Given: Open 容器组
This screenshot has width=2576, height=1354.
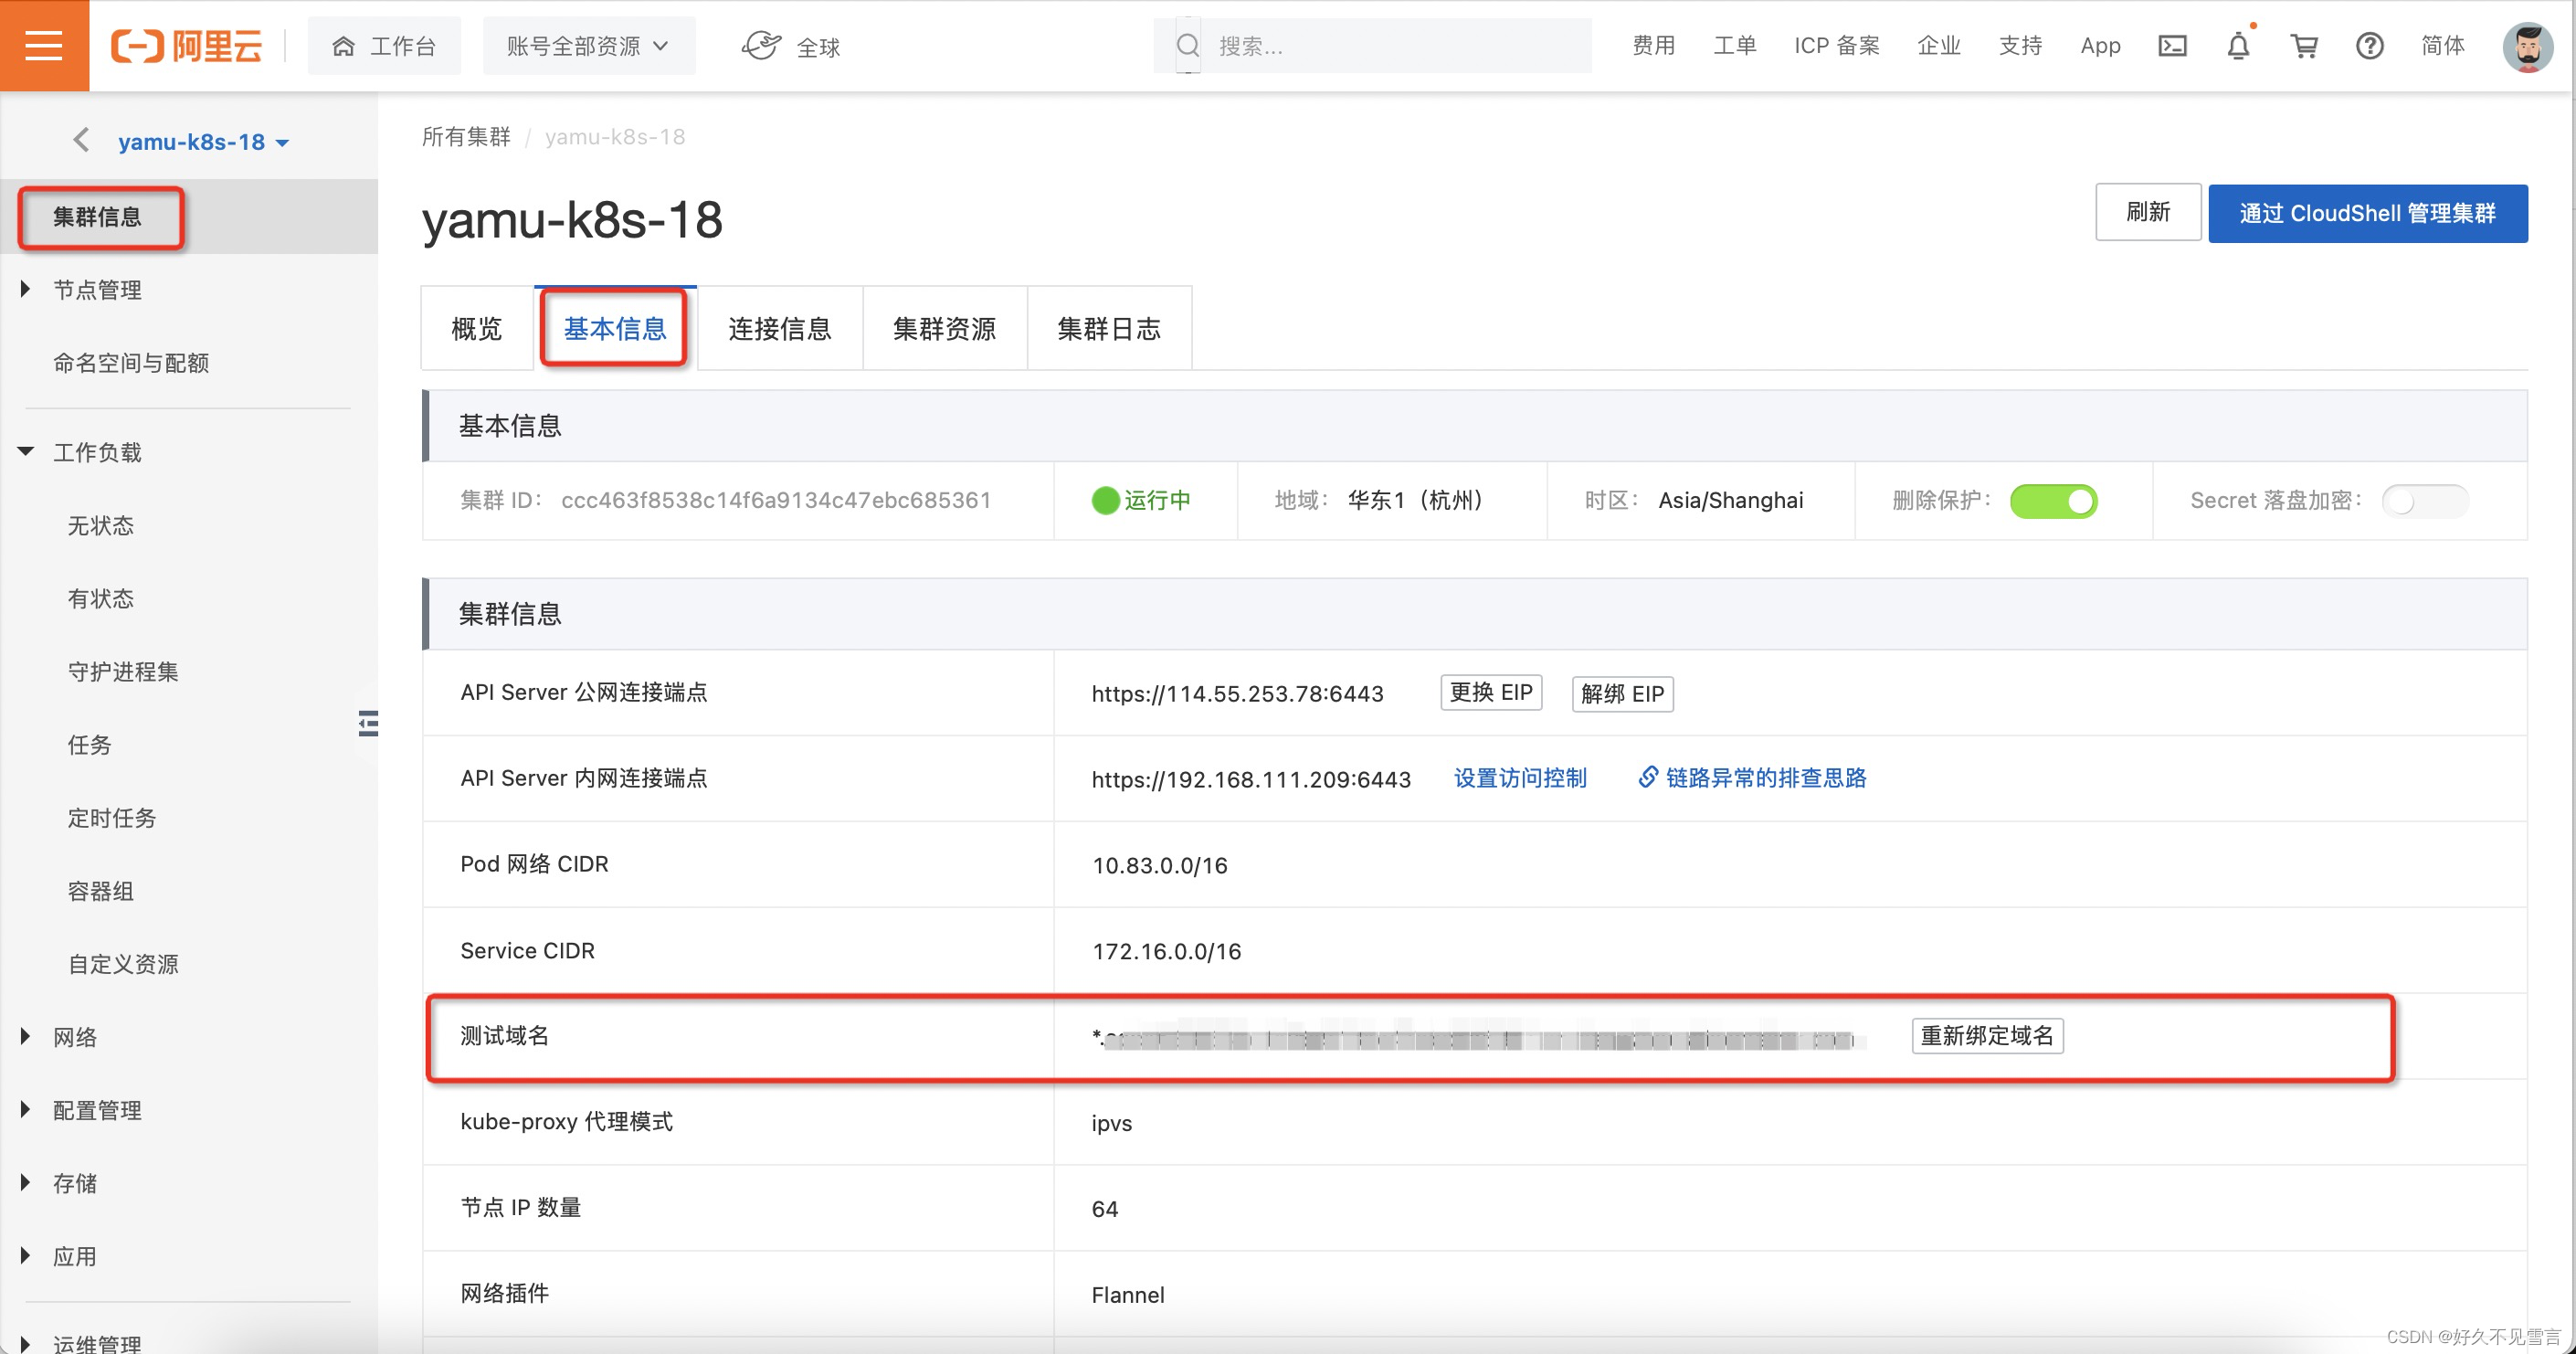Looking at the screenshot, I should coord(100,890).
